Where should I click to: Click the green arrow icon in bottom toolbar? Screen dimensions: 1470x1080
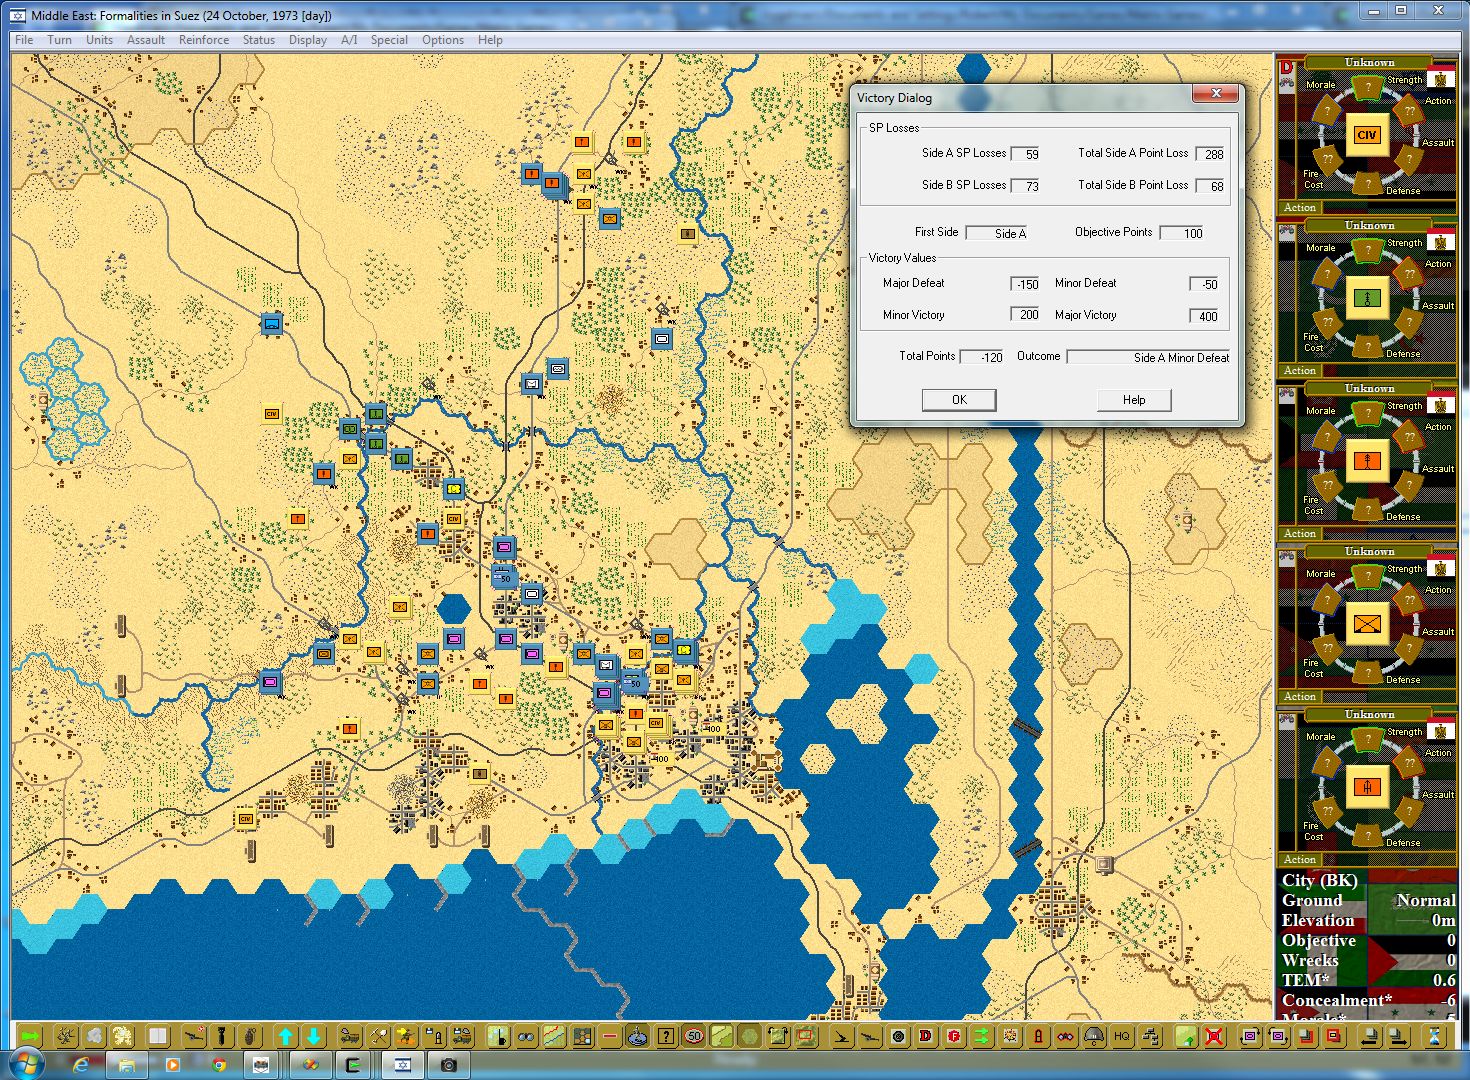tap(31, 1036)
